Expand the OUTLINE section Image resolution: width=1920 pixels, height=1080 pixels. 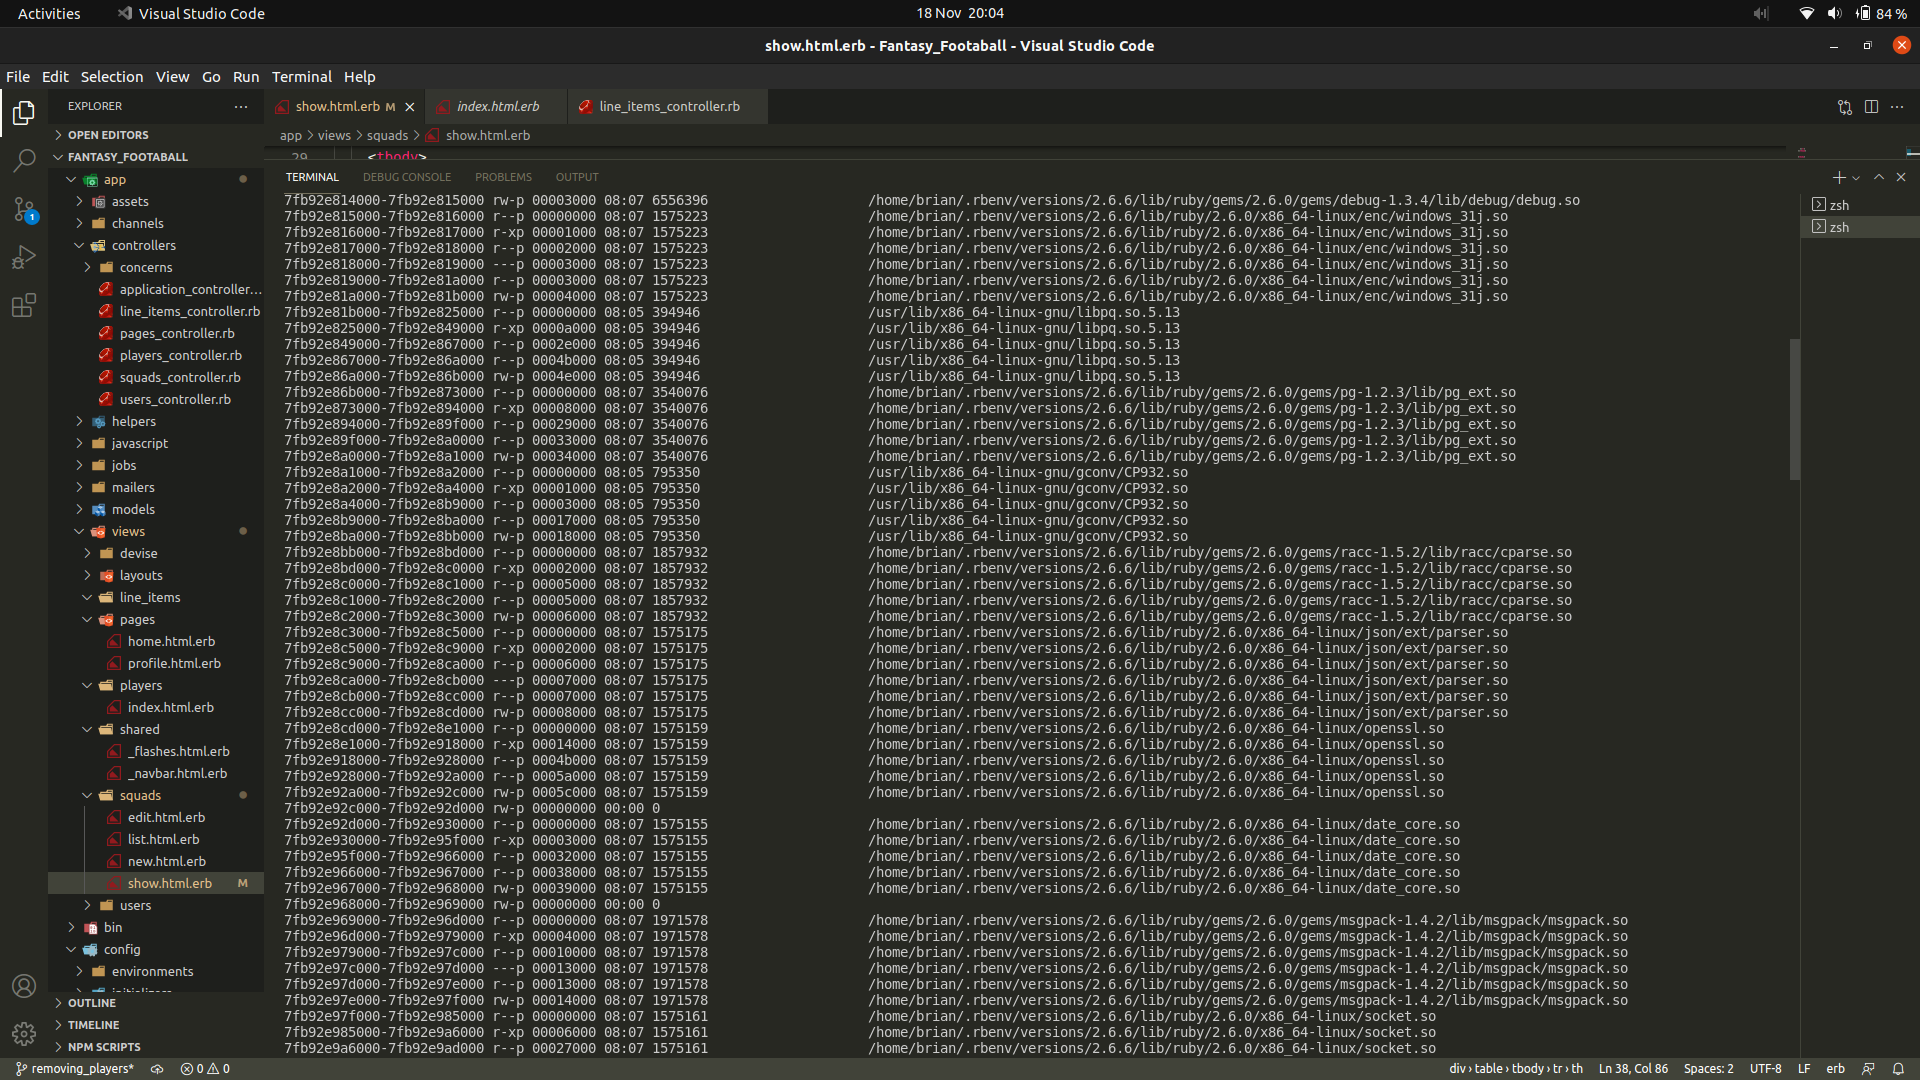(92, 1003)
